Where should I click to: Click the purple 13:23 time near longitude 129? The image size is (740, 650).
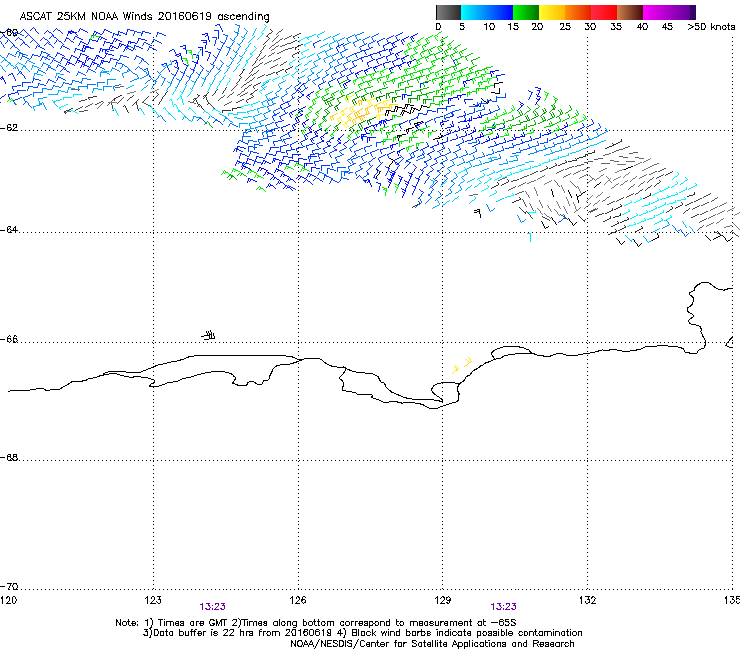(x=503, y=607)
